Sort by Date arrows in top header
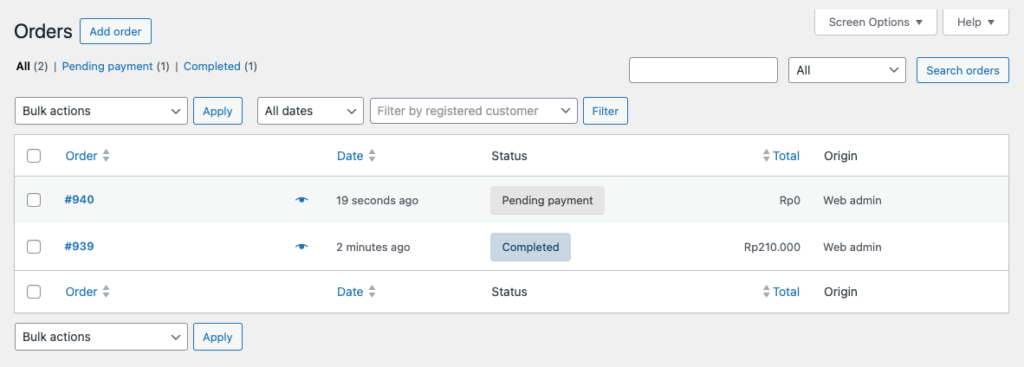Image resolution: width=1024 pixels, height=367 pixels. (372, 156)
